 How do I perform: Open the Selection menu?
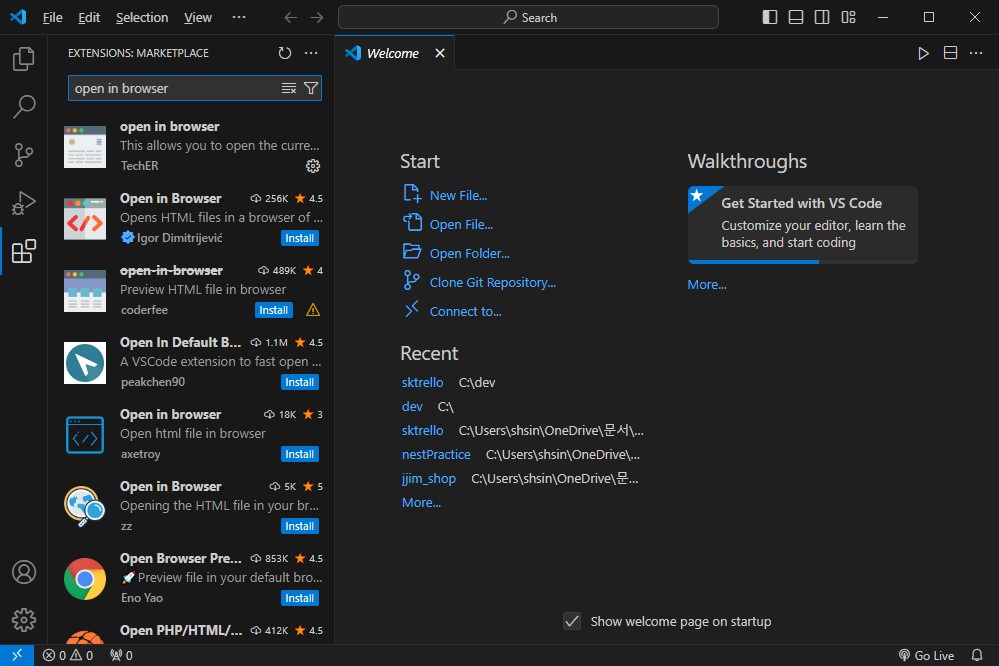[141, 17]
